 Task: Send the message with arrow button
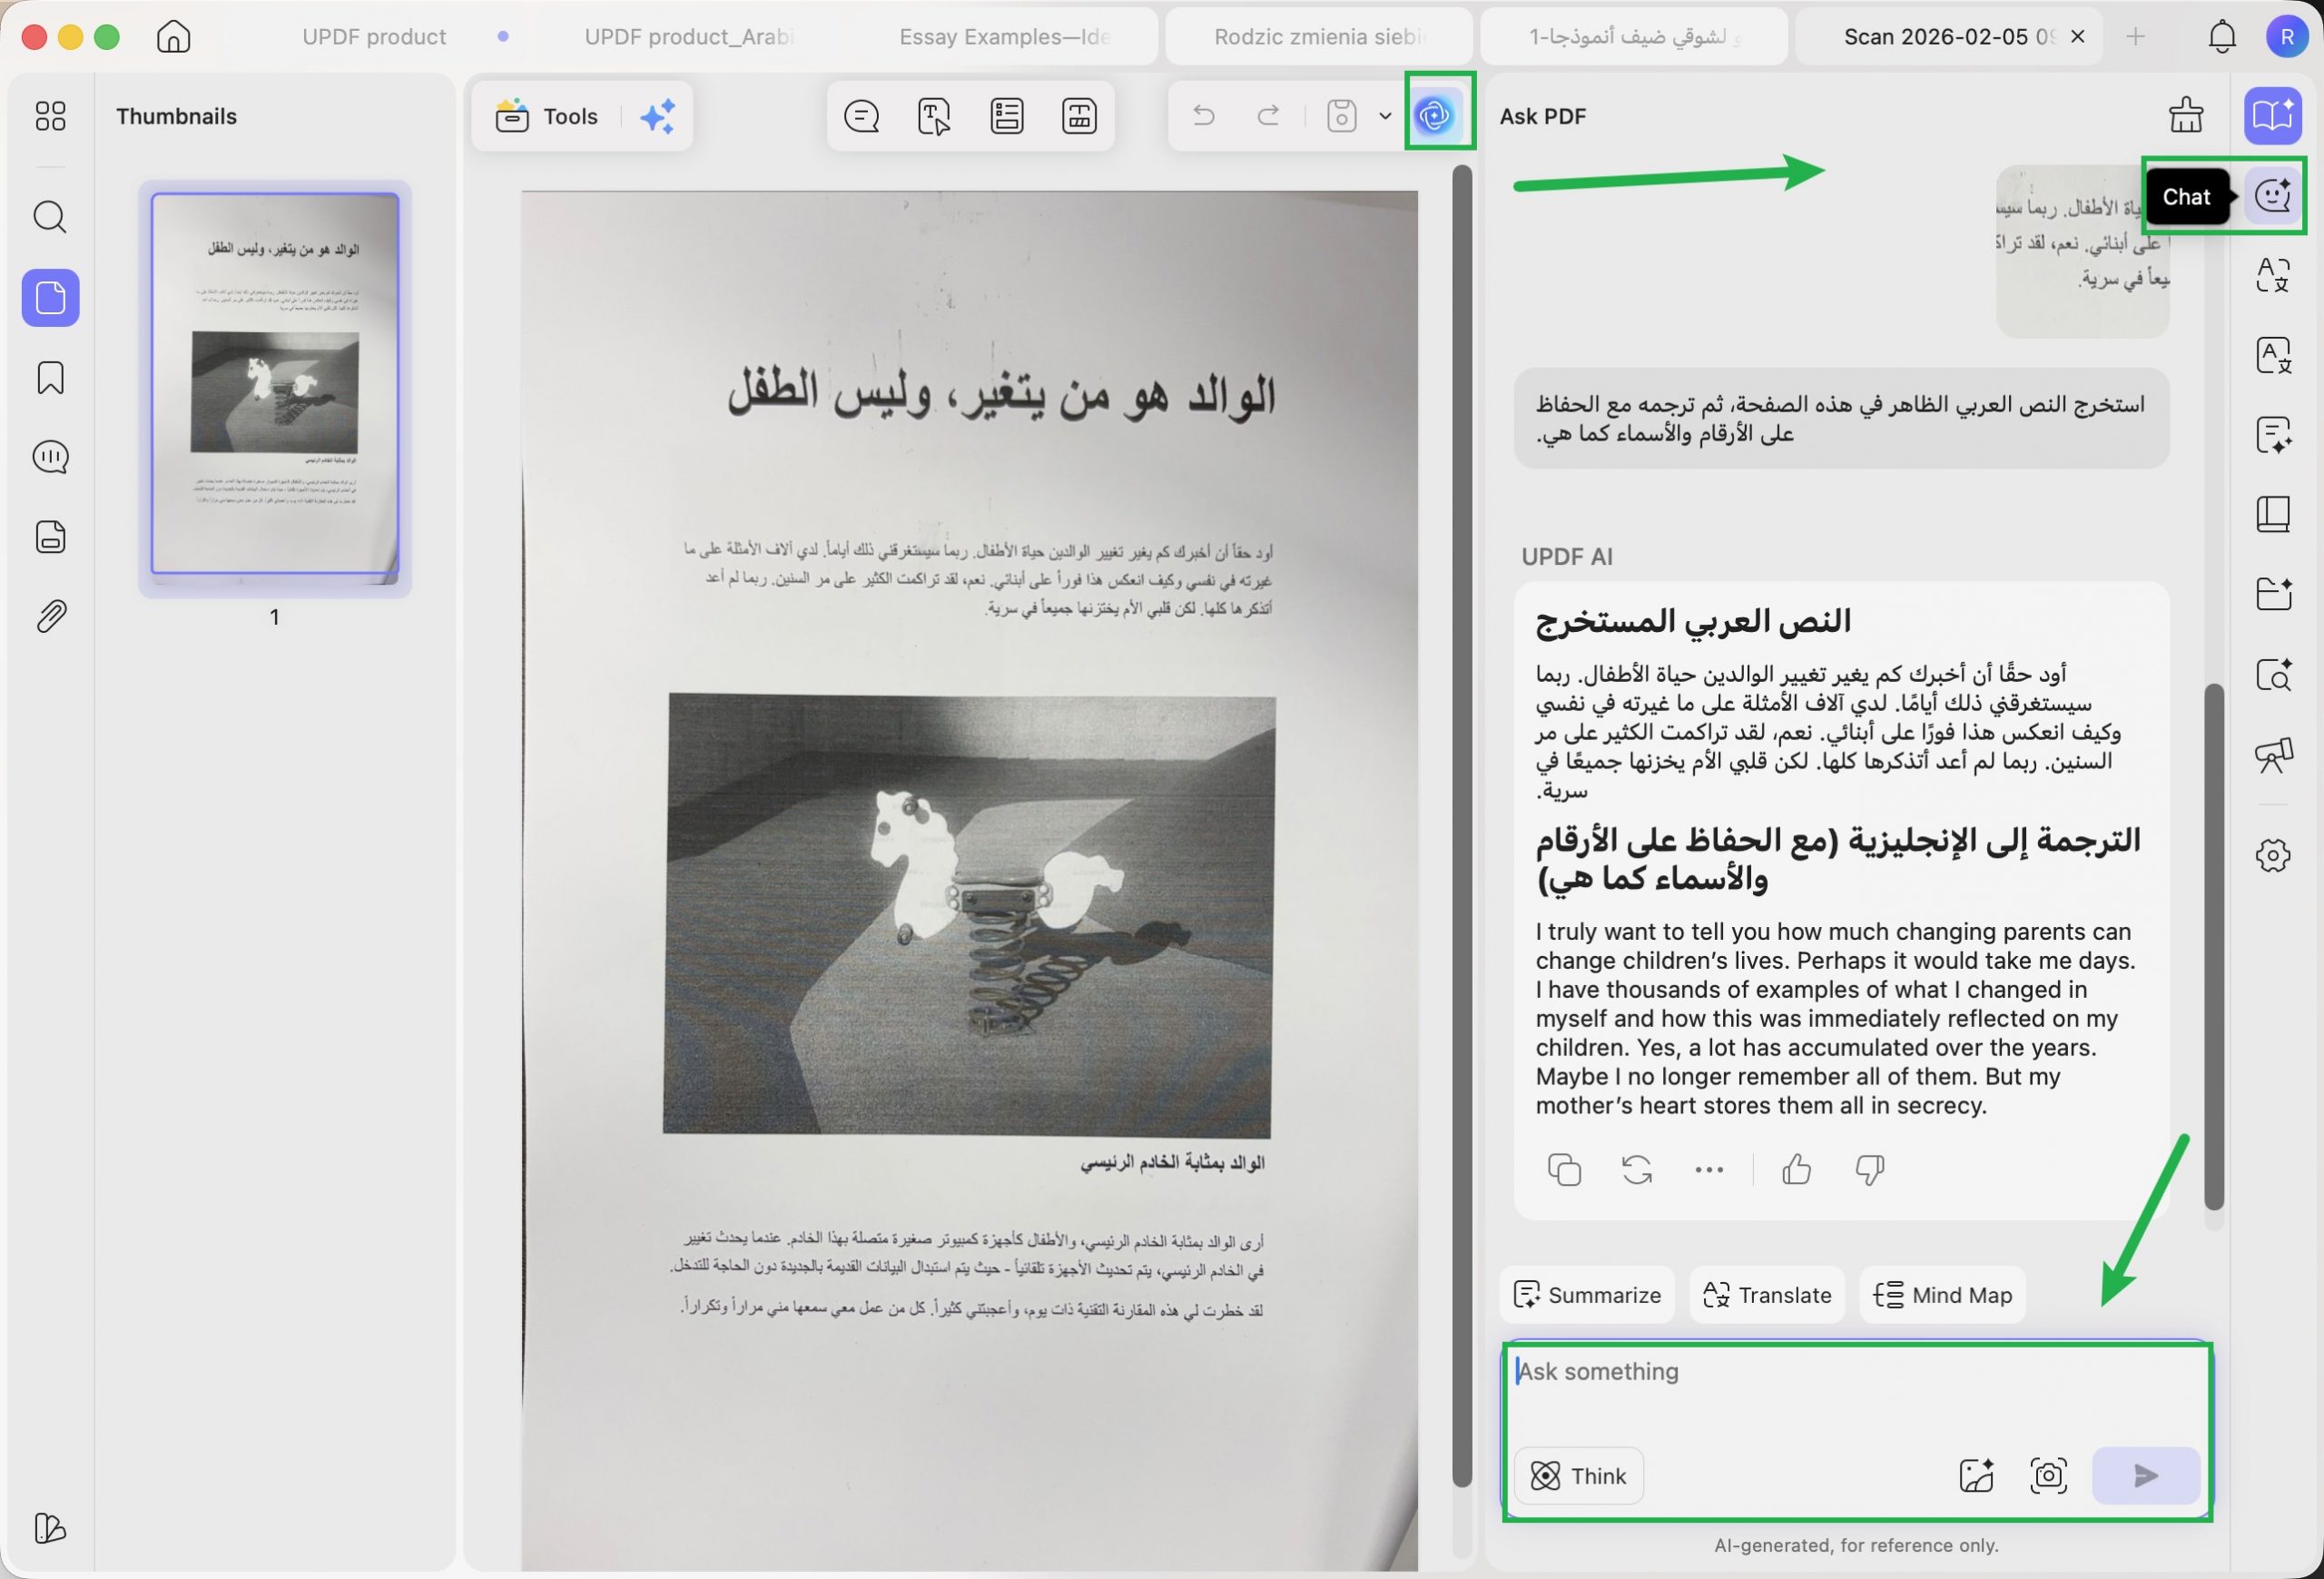click(x=2145, y=1475)
